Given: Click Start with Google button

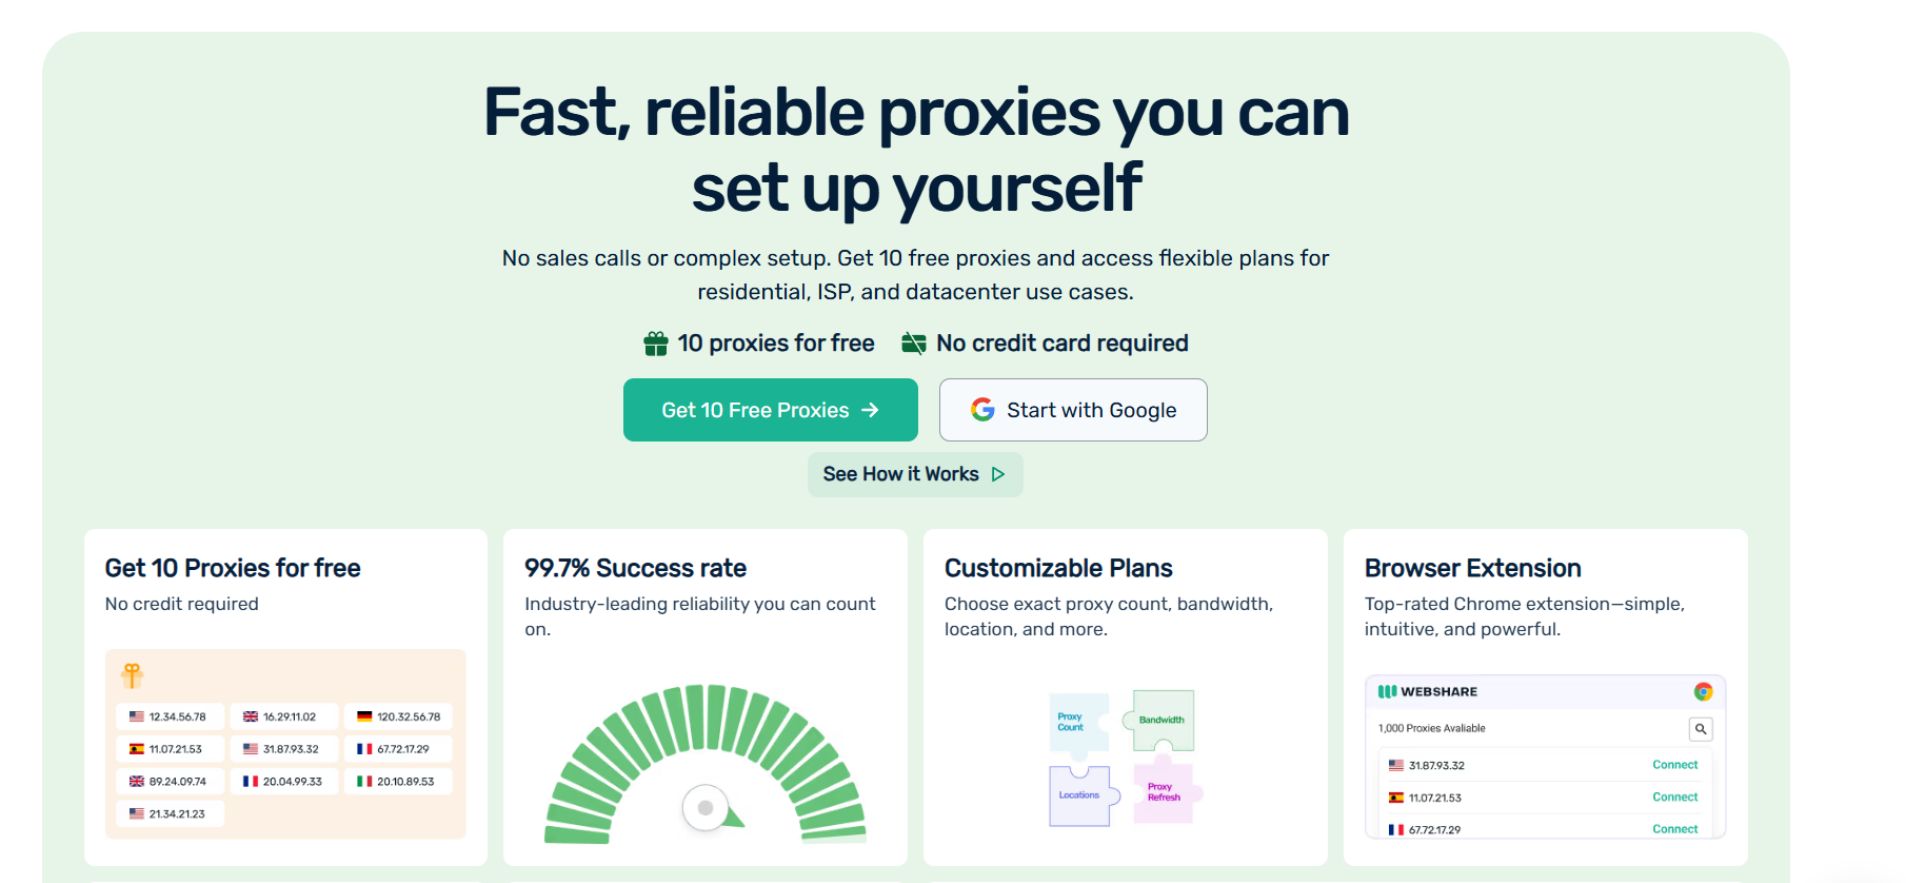Looking at the screenshot, I should tap(1073, 410).
